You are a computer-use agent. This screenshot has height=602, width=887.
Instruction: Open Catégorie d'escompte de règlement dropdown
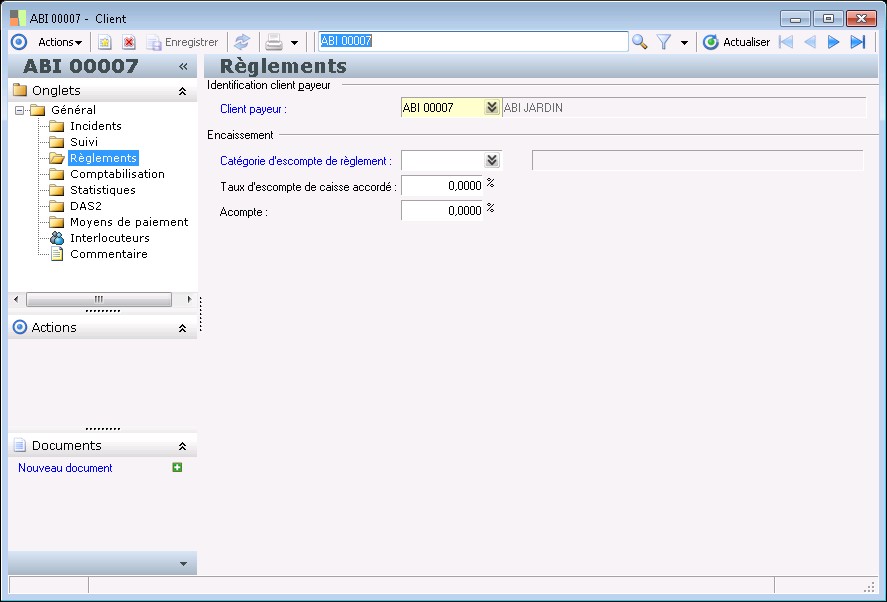pyautogui.click(x=492, y=160)
